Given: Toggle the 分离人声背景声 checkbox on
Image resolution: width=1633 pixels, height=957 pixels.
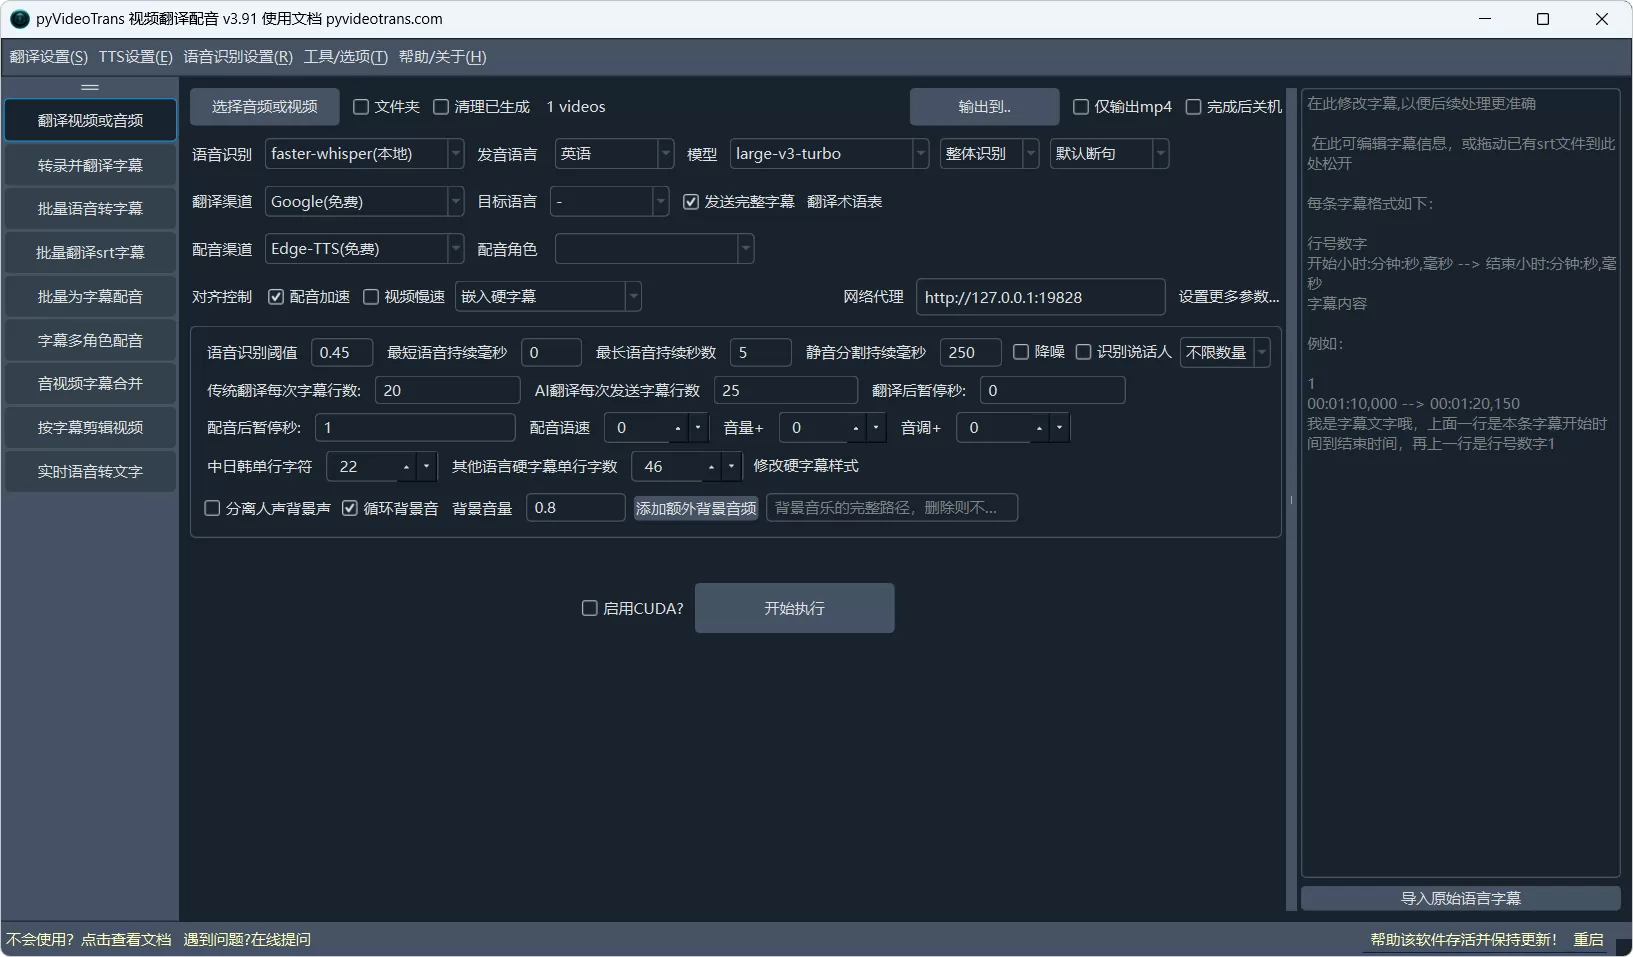Looking at the screenshot, I should coord(211,508).
